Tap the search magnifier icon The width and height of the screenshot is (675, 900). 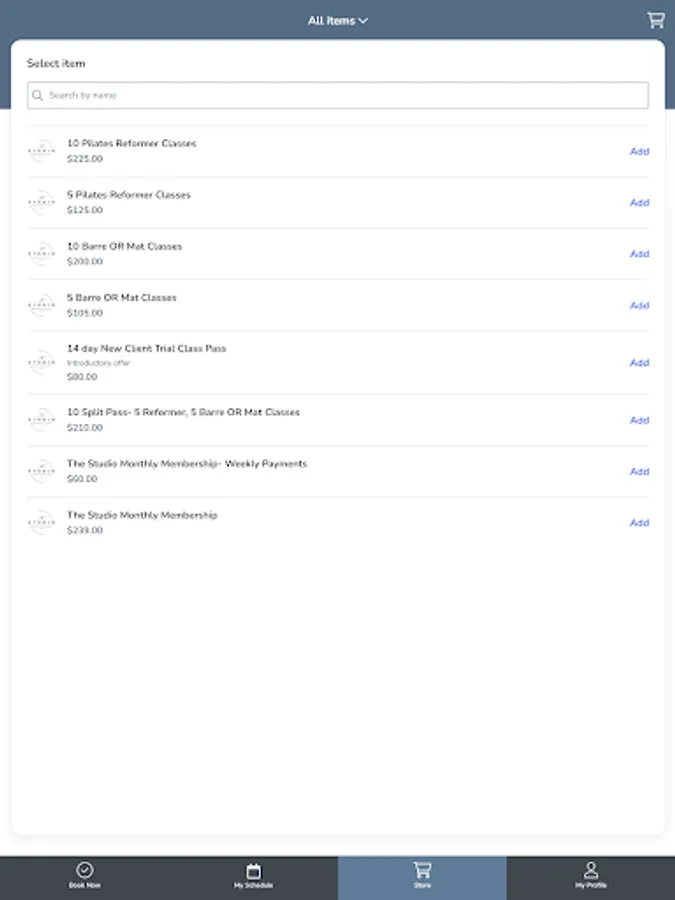pyautogui.click(x=38, y=95)
